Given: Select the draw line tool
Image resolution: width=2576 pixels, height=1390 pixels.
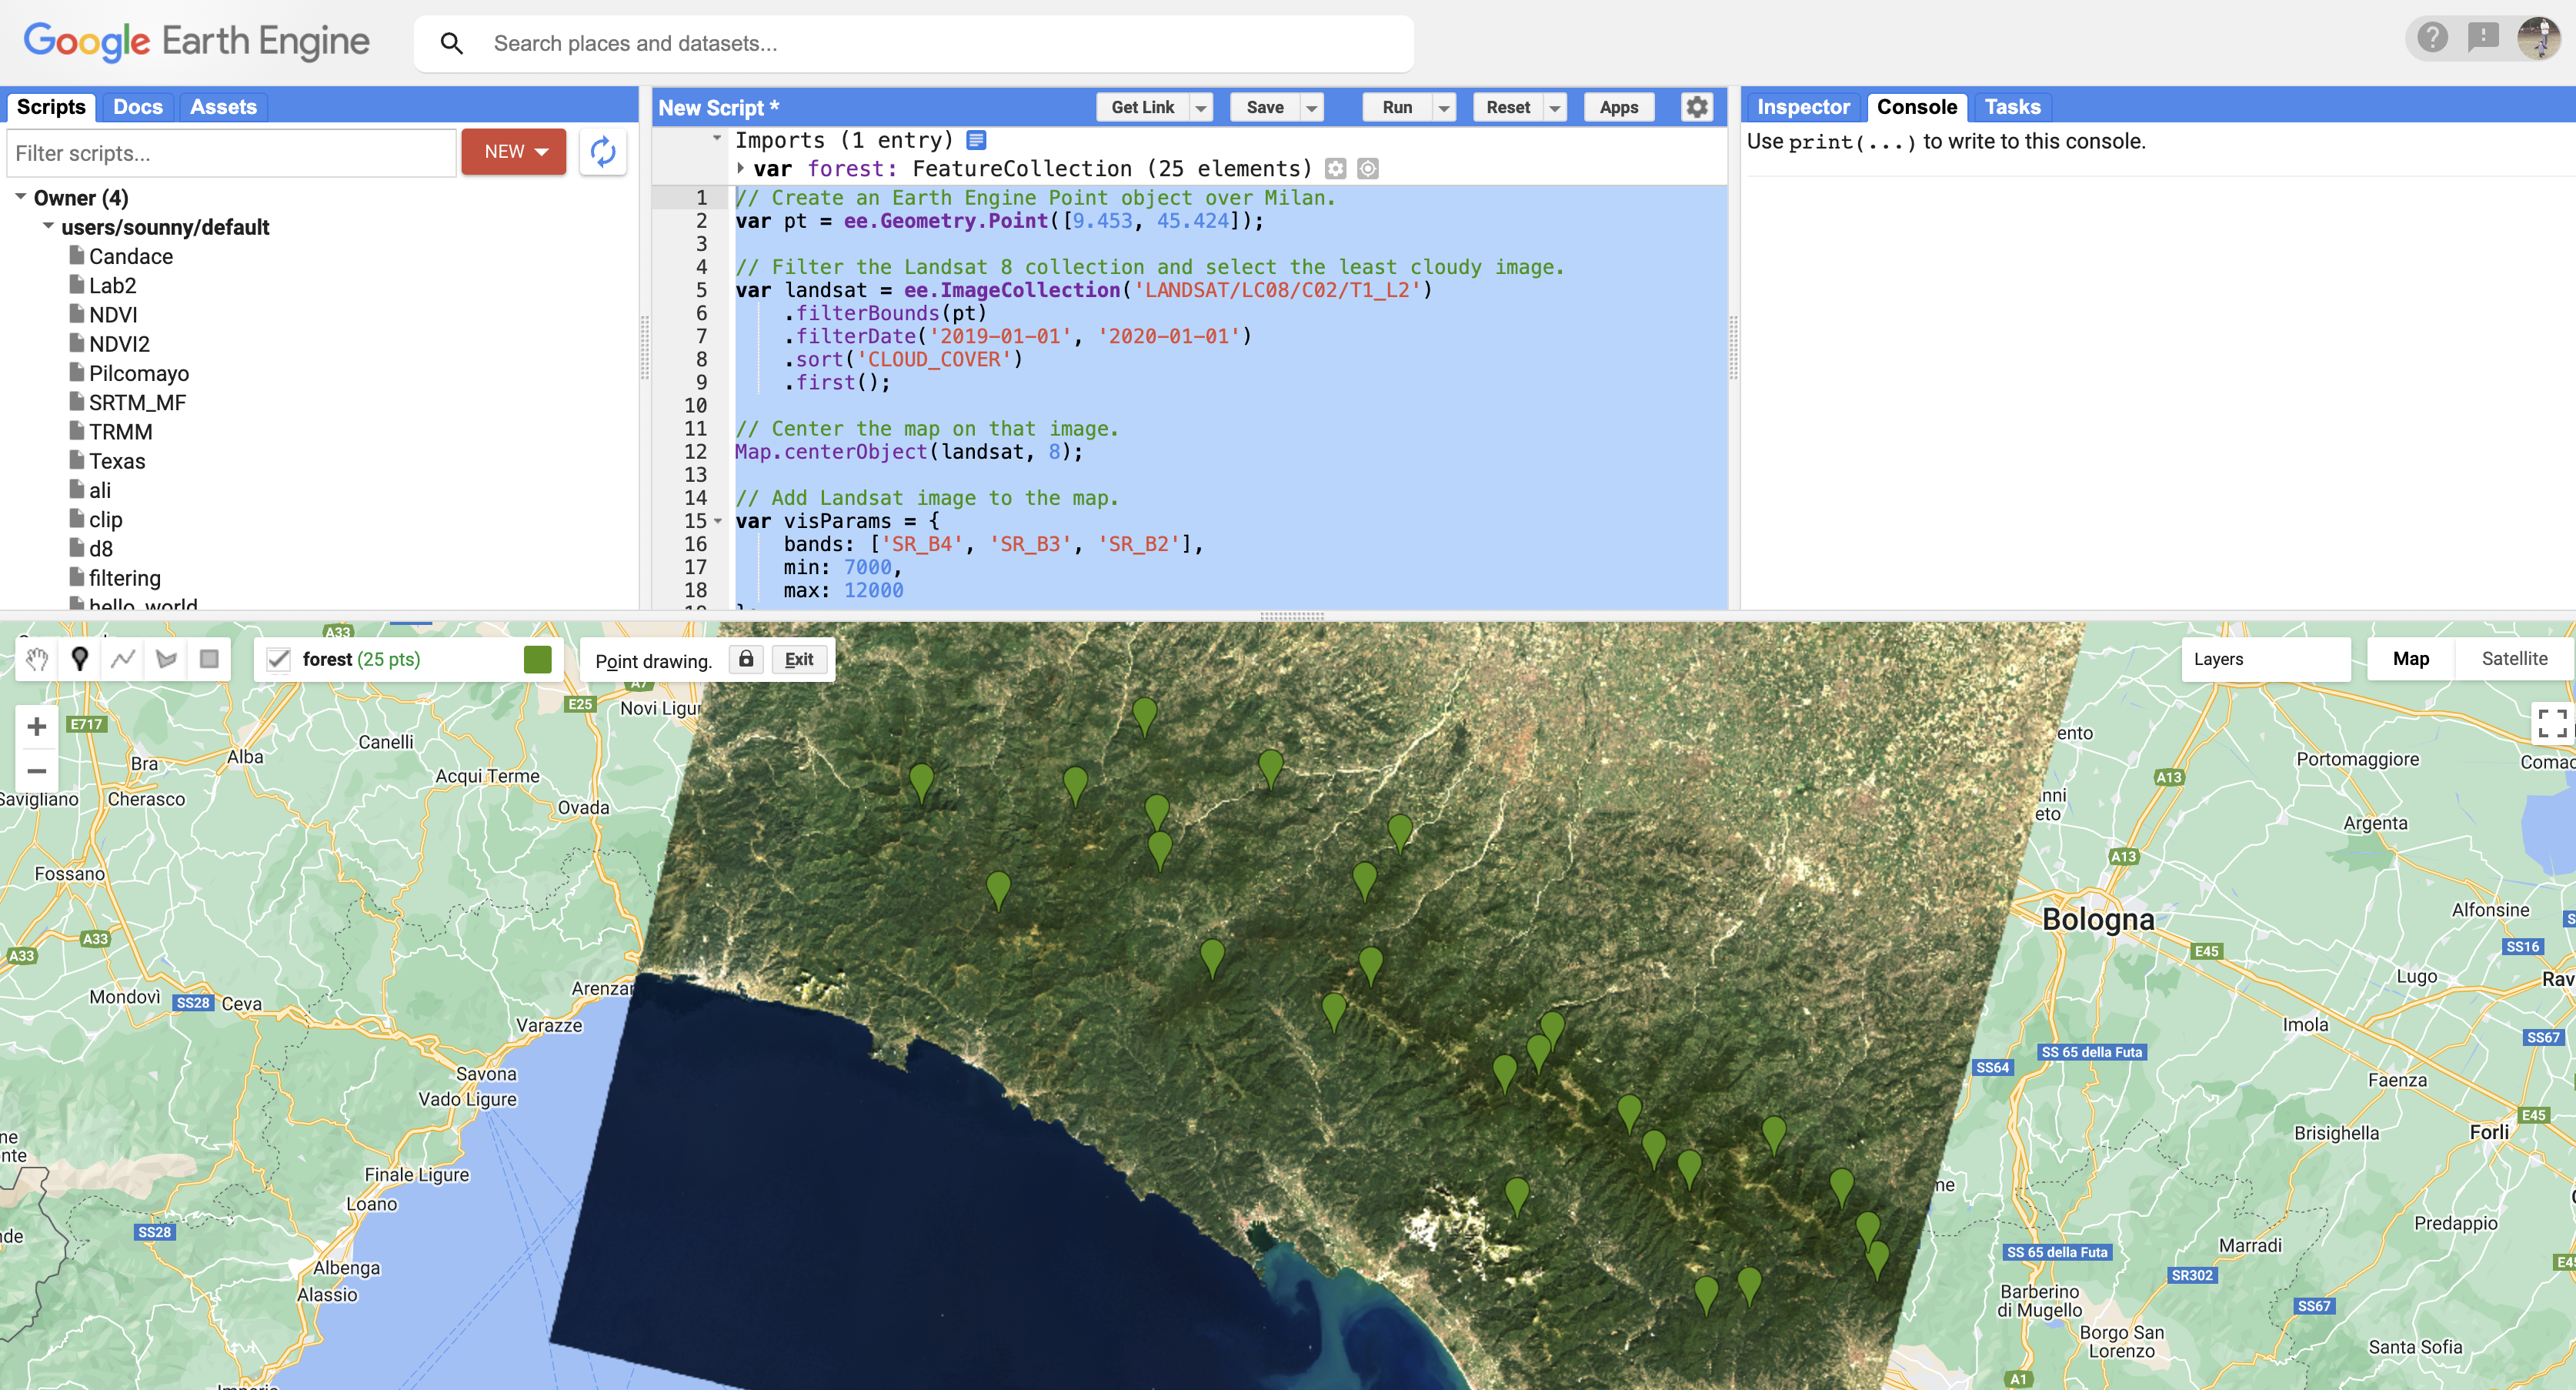Looking at the screenshot, I should (123, 659).
